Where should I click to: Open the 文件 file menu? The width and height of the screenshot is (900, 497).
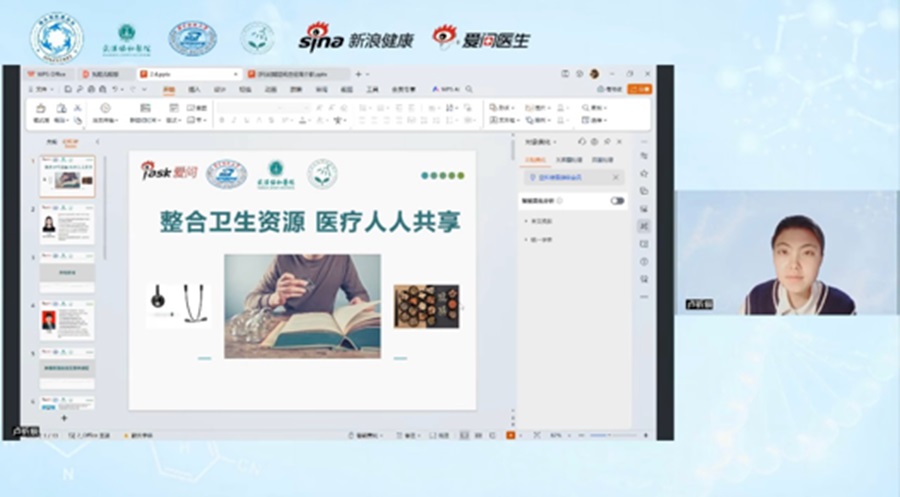[41, 89]
